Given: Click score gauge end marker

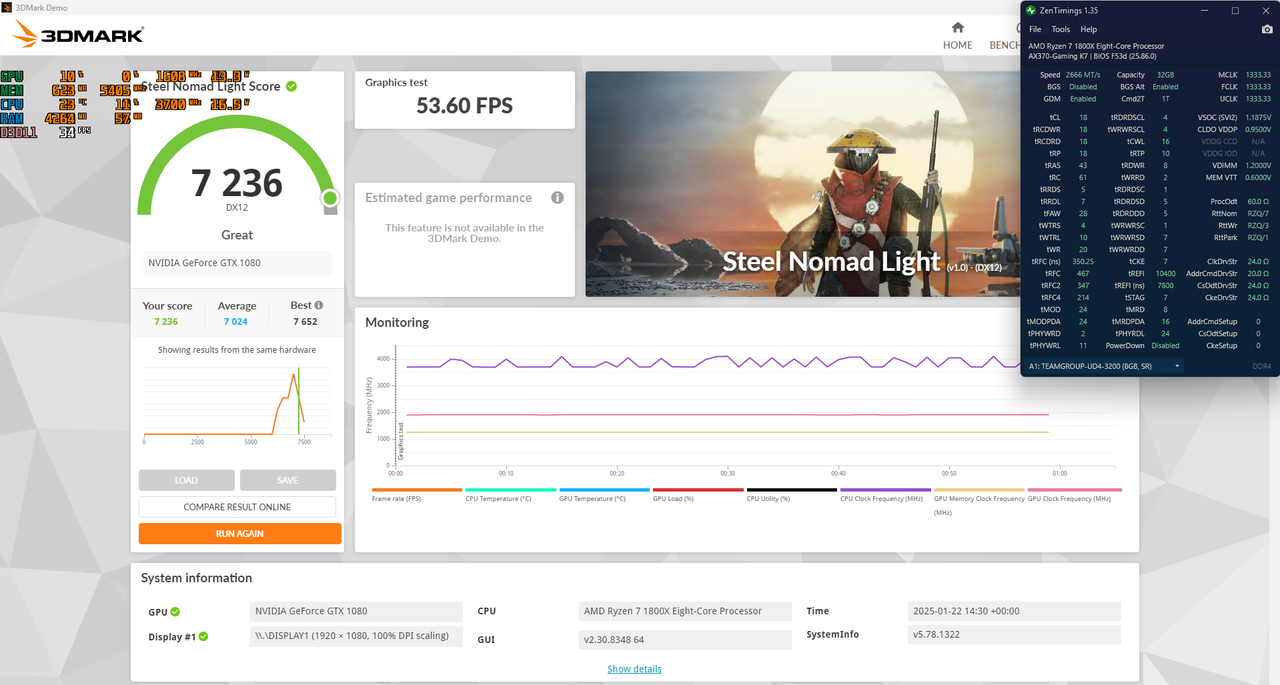Looking at the screenshot, I should point(330,199).
